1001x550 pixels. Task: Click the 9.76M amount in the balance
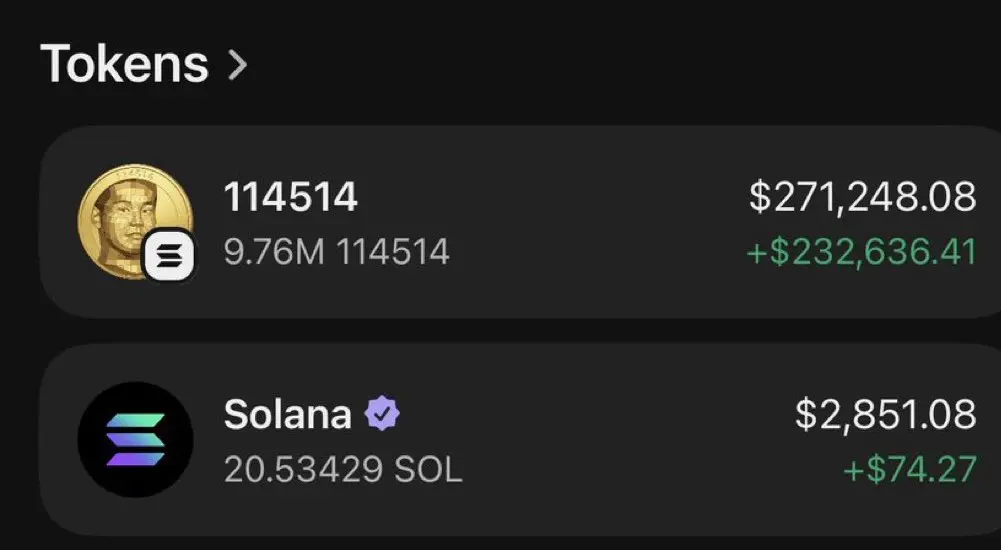(x=274, y=252)
